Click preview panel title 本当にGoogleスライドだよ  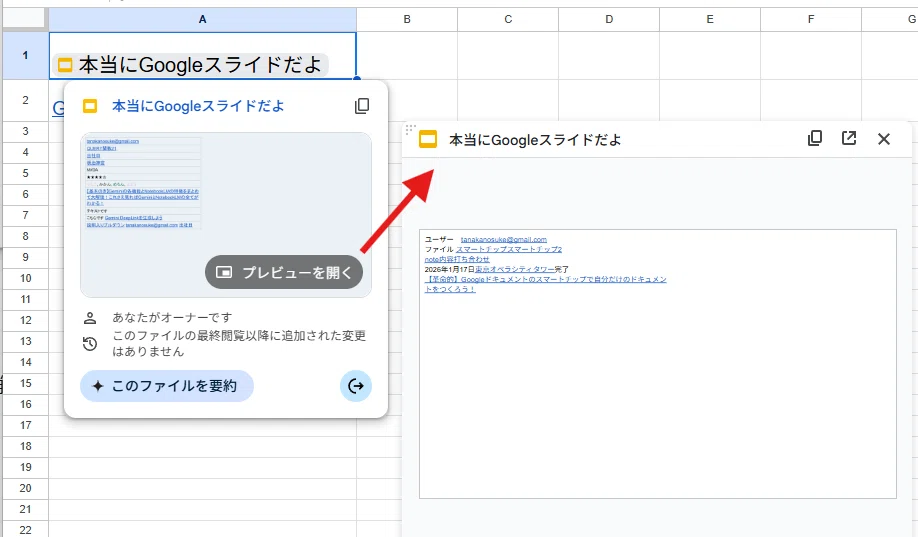coord(535,140)
